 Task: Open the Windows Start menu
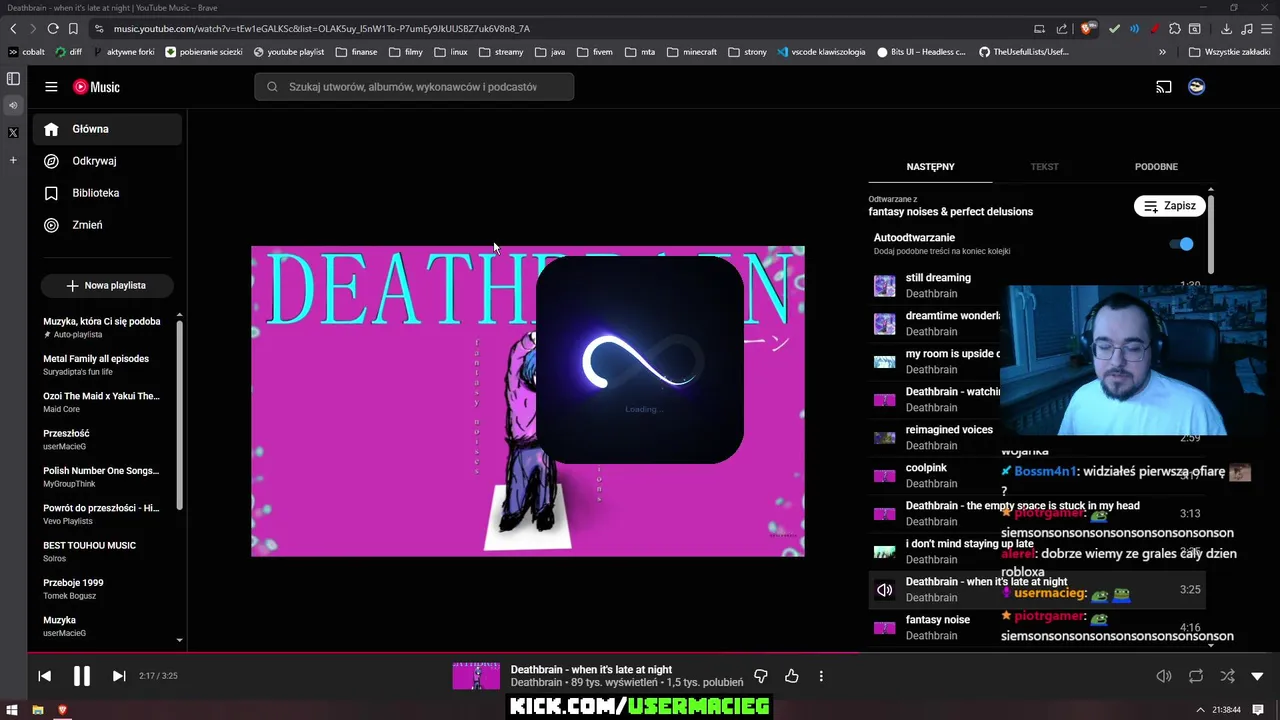13,710
